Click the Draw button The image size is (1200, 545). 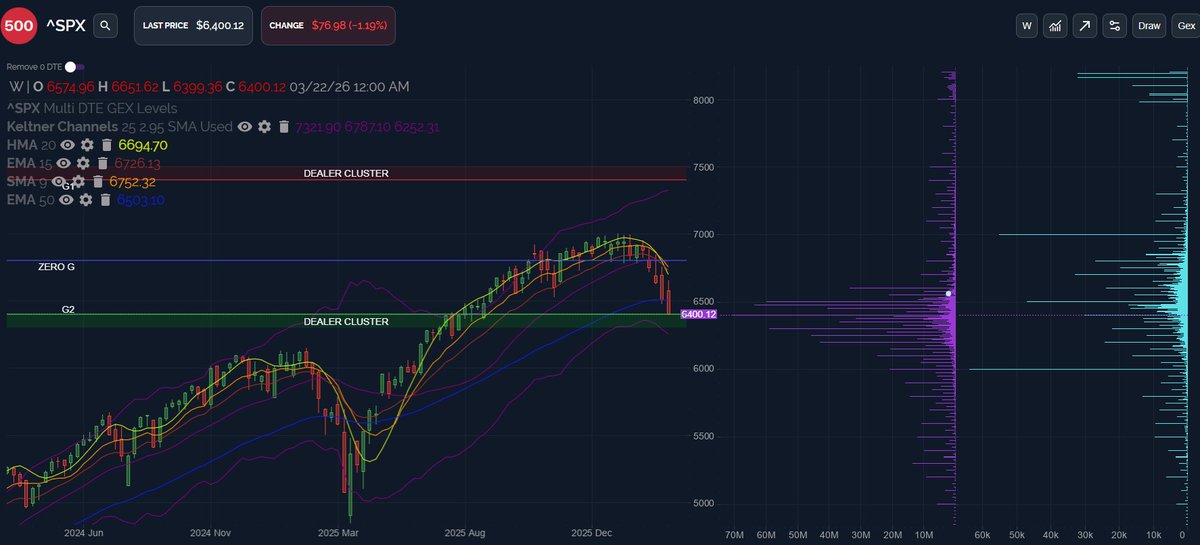point(1149,26)
